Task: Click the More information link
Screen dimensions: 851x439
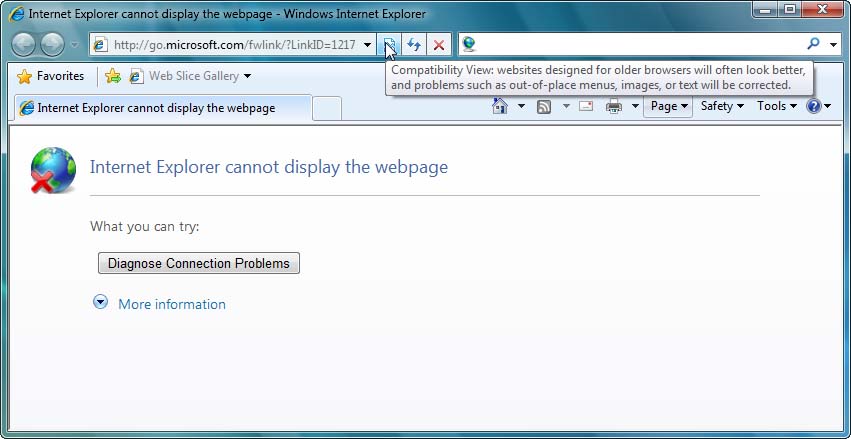Action: (x=172, y=304)
